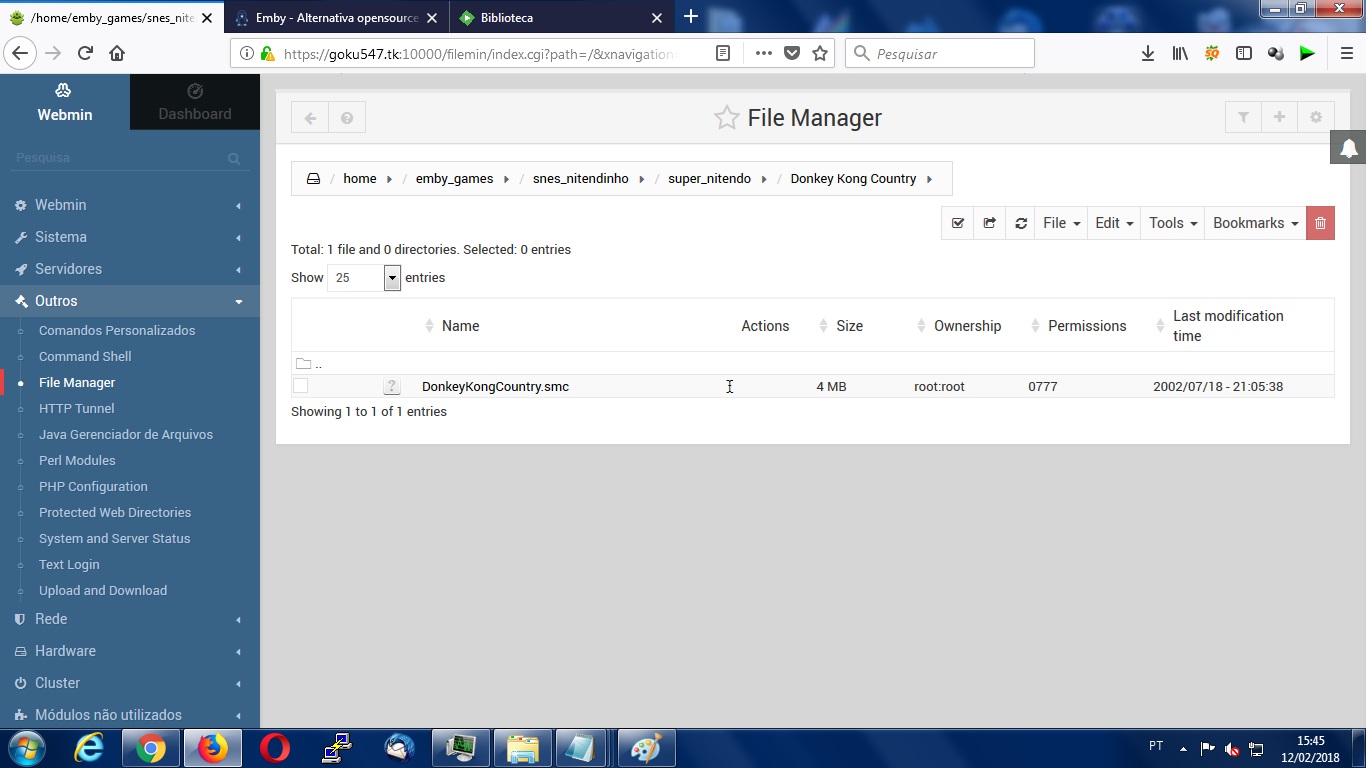Image resolution: width=1366 pixels, height=768 pixels.
Task: Go to the Firefox home page
Action: [x=117, y=54]
